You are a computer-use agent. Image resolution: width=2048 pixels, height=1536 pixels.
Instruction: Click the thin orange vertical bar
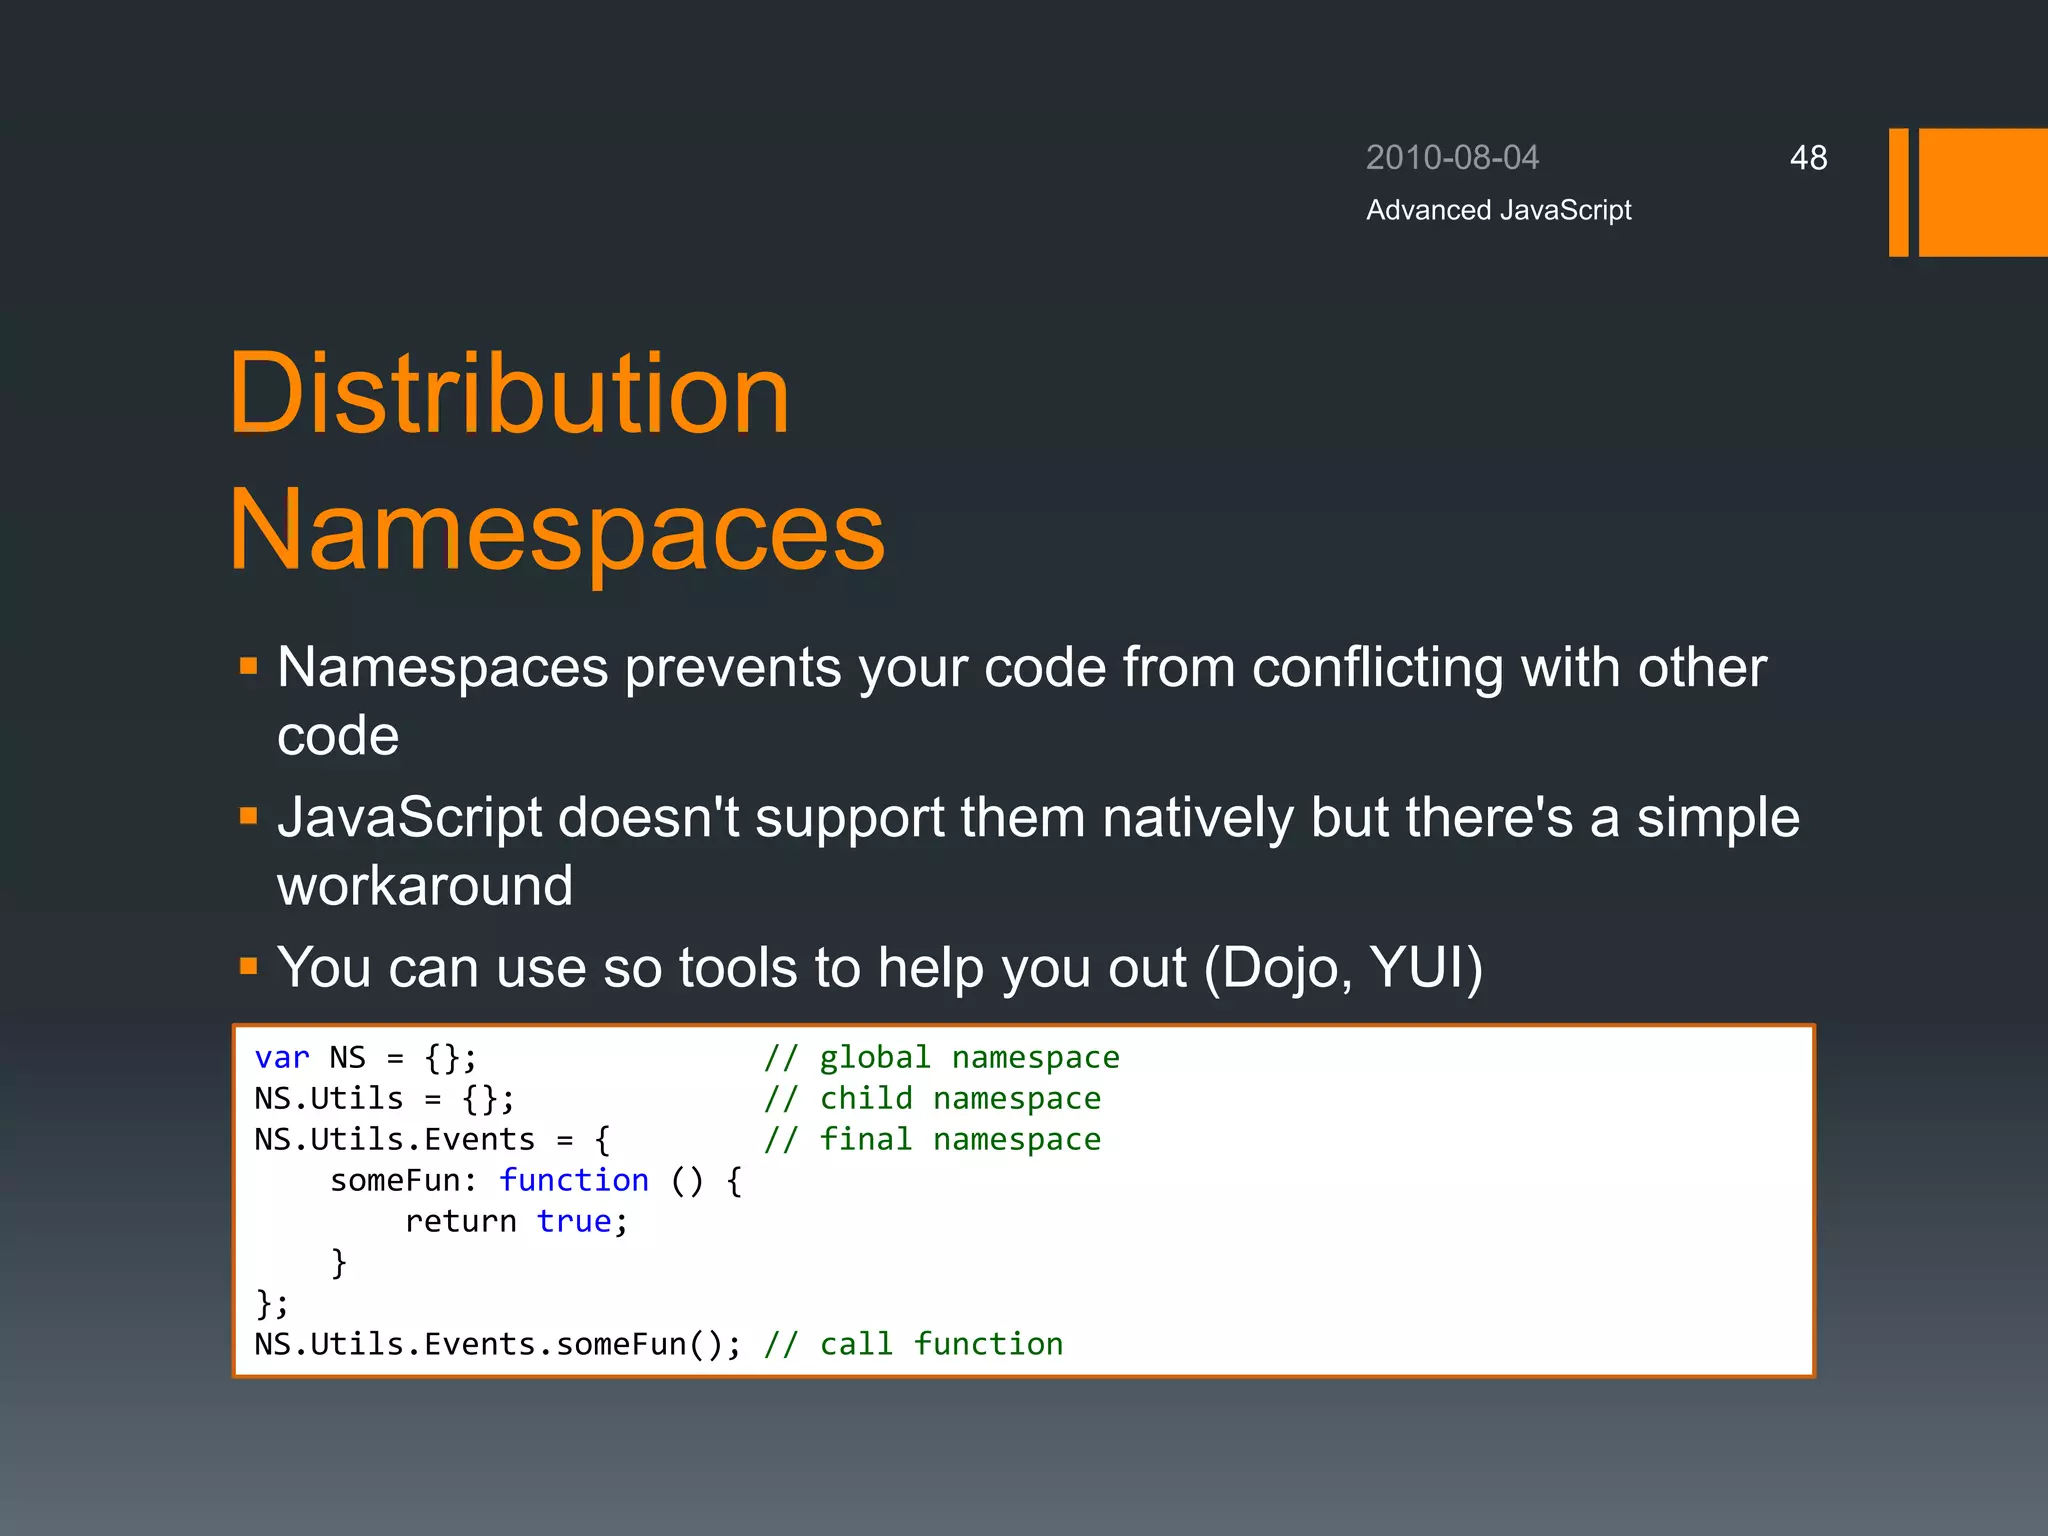[x=1898, y=192]
